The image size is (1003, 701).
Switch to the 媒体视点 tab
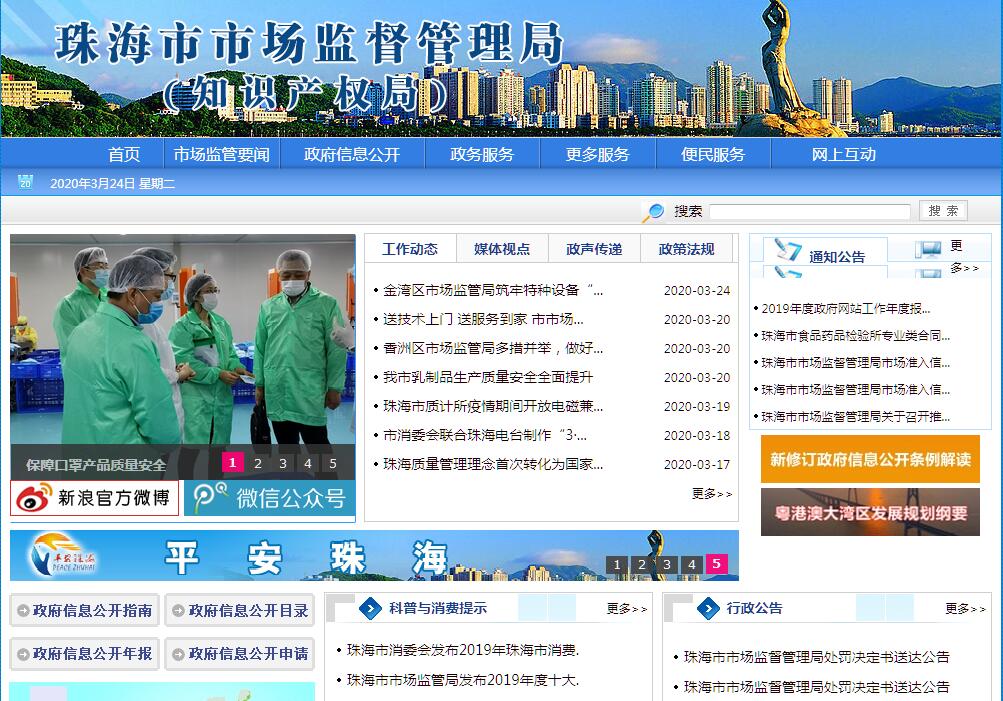[502, 249]
